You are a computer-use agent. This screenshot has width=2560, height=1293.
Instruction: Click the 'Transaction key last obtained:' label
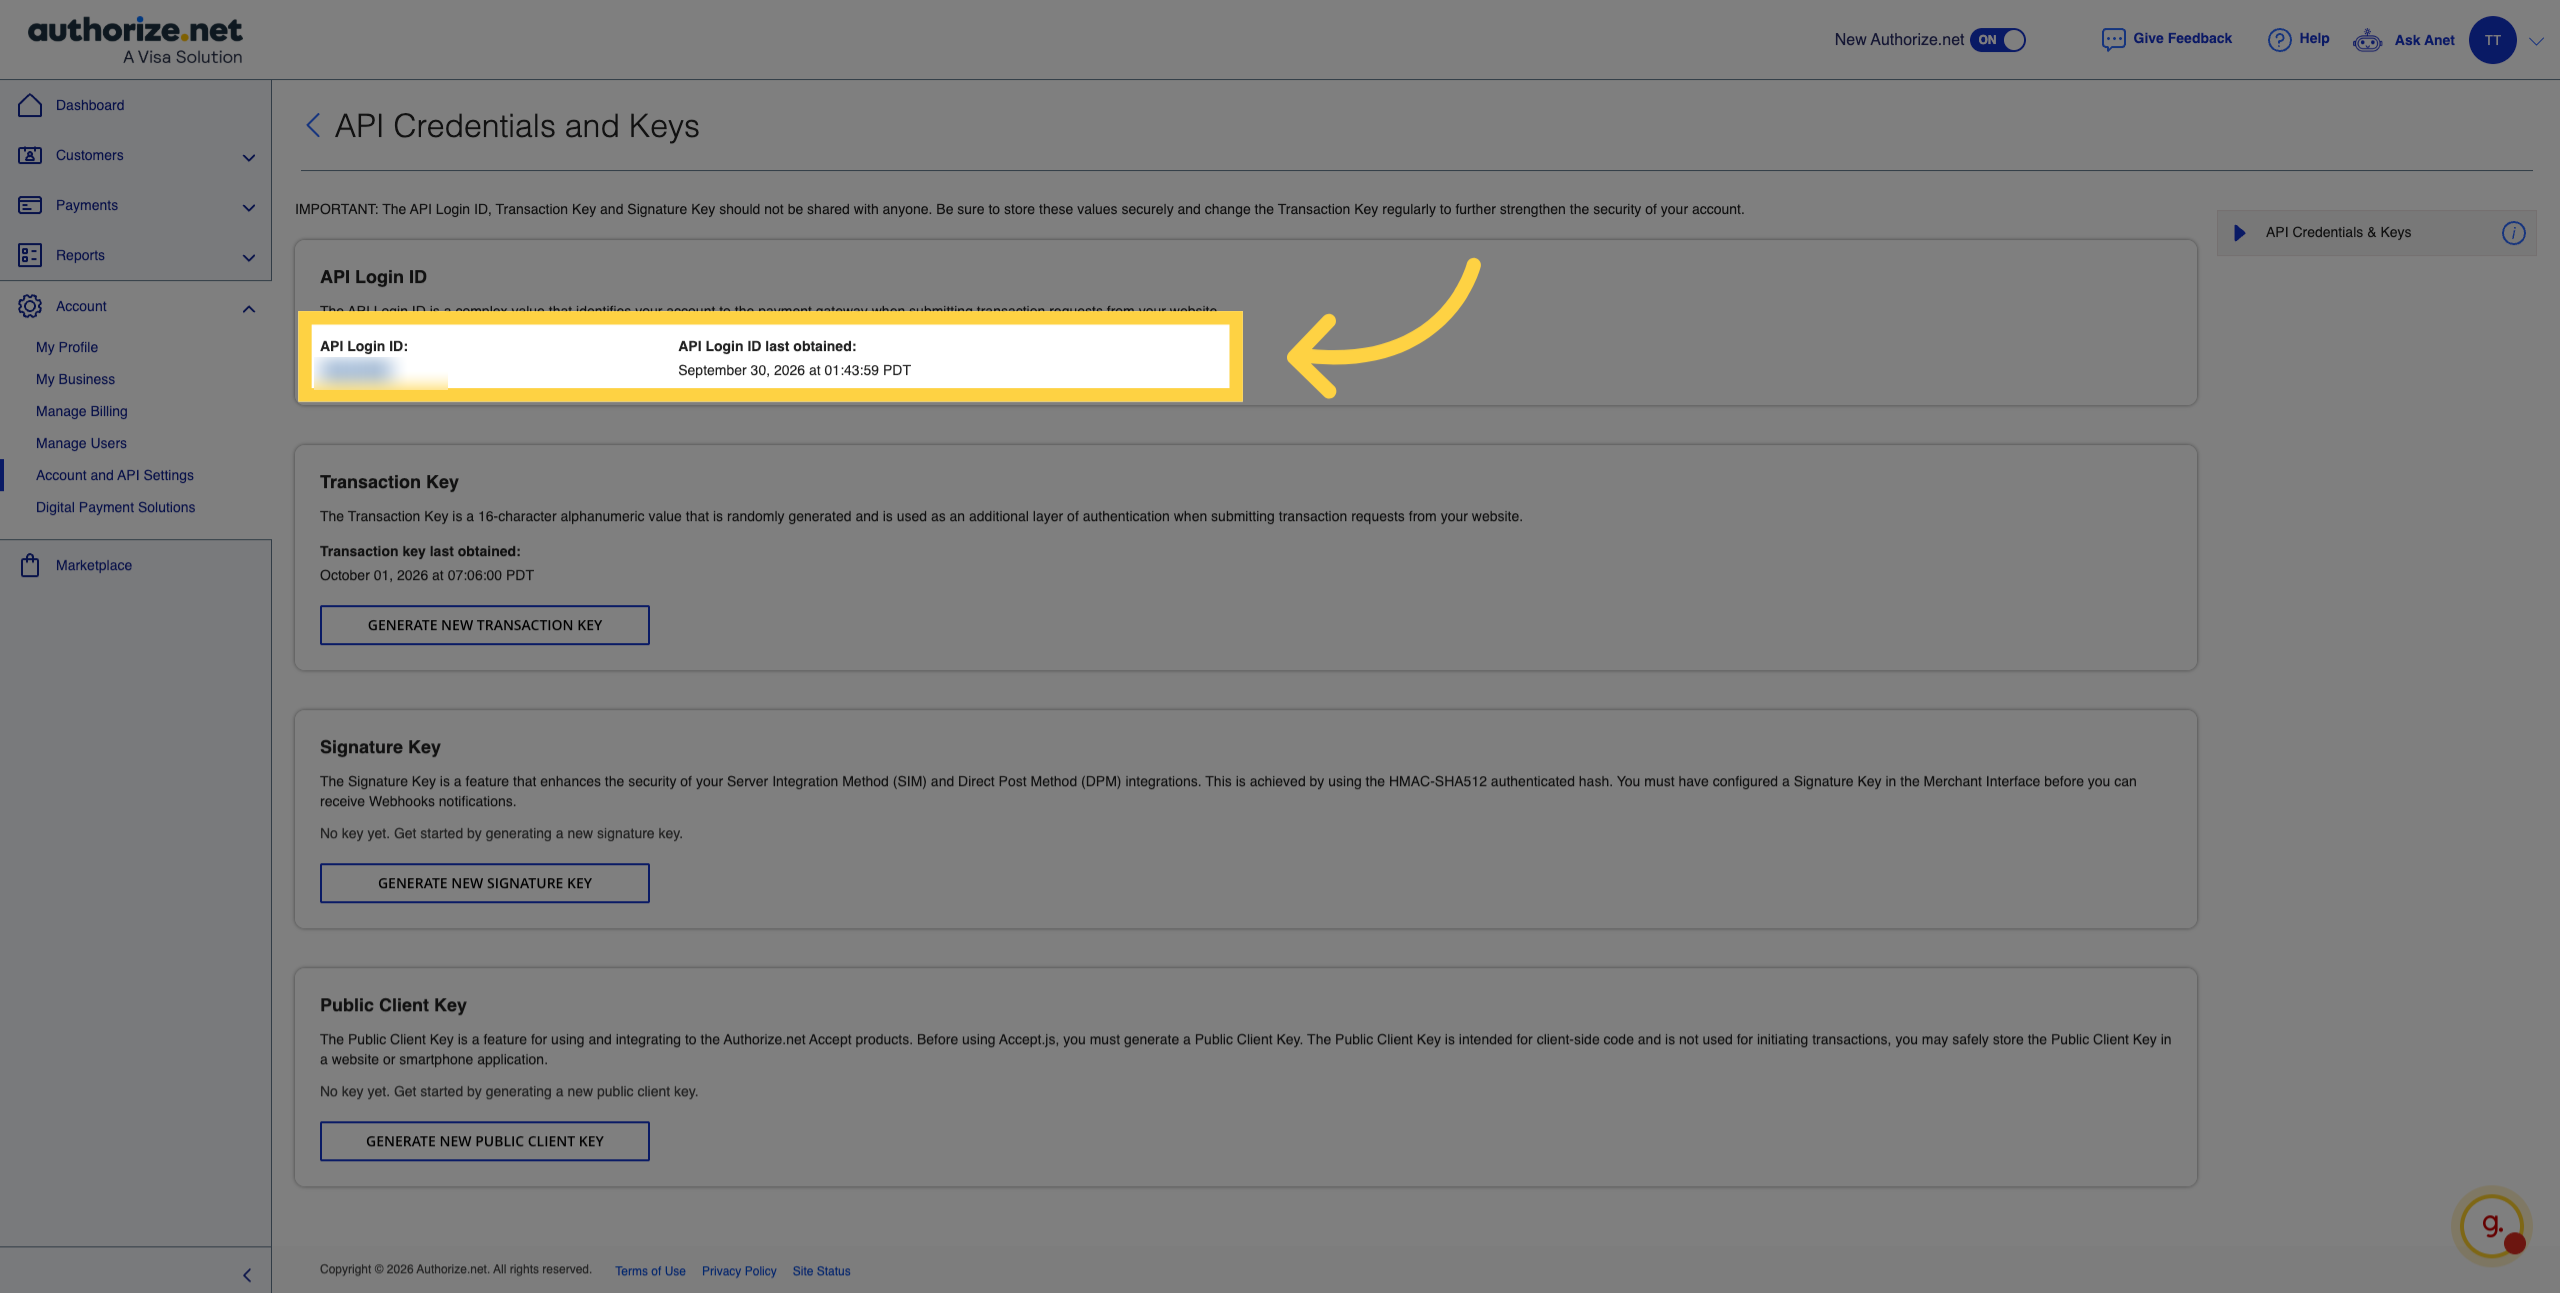click(420, 551)
